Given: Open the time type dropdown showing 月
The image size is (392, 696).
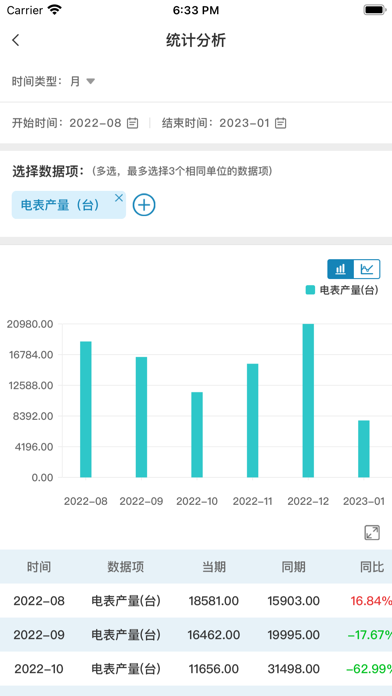Looking at the screenshot, I should tap(83, 81).
